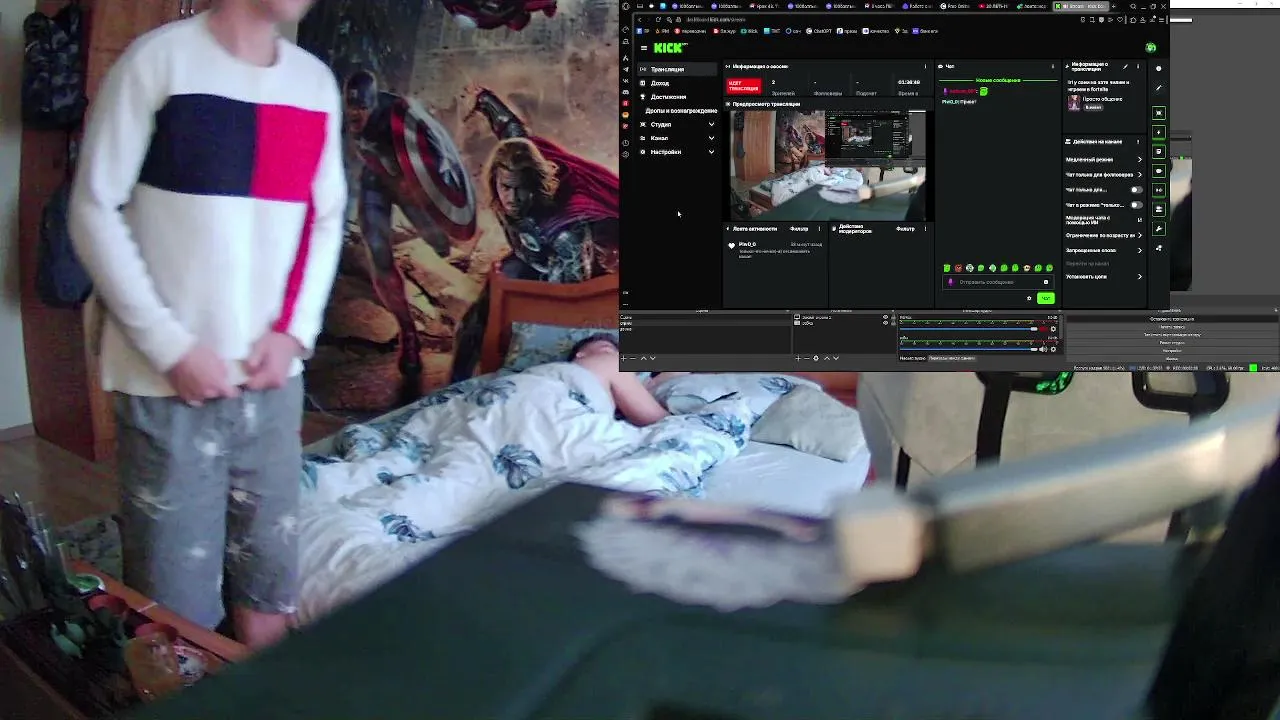Expand Медленный режим setting
The image size is (1280, 720).
pos(1140,159)
